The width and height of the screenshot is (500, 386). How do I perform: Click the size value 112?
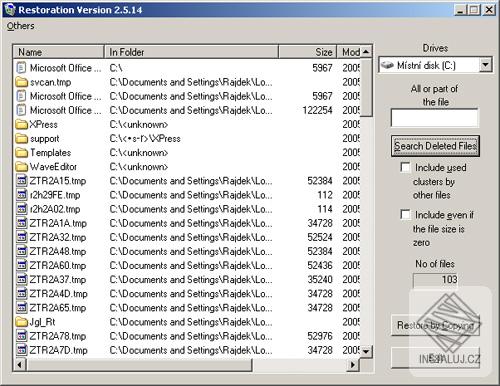[325, 195]
